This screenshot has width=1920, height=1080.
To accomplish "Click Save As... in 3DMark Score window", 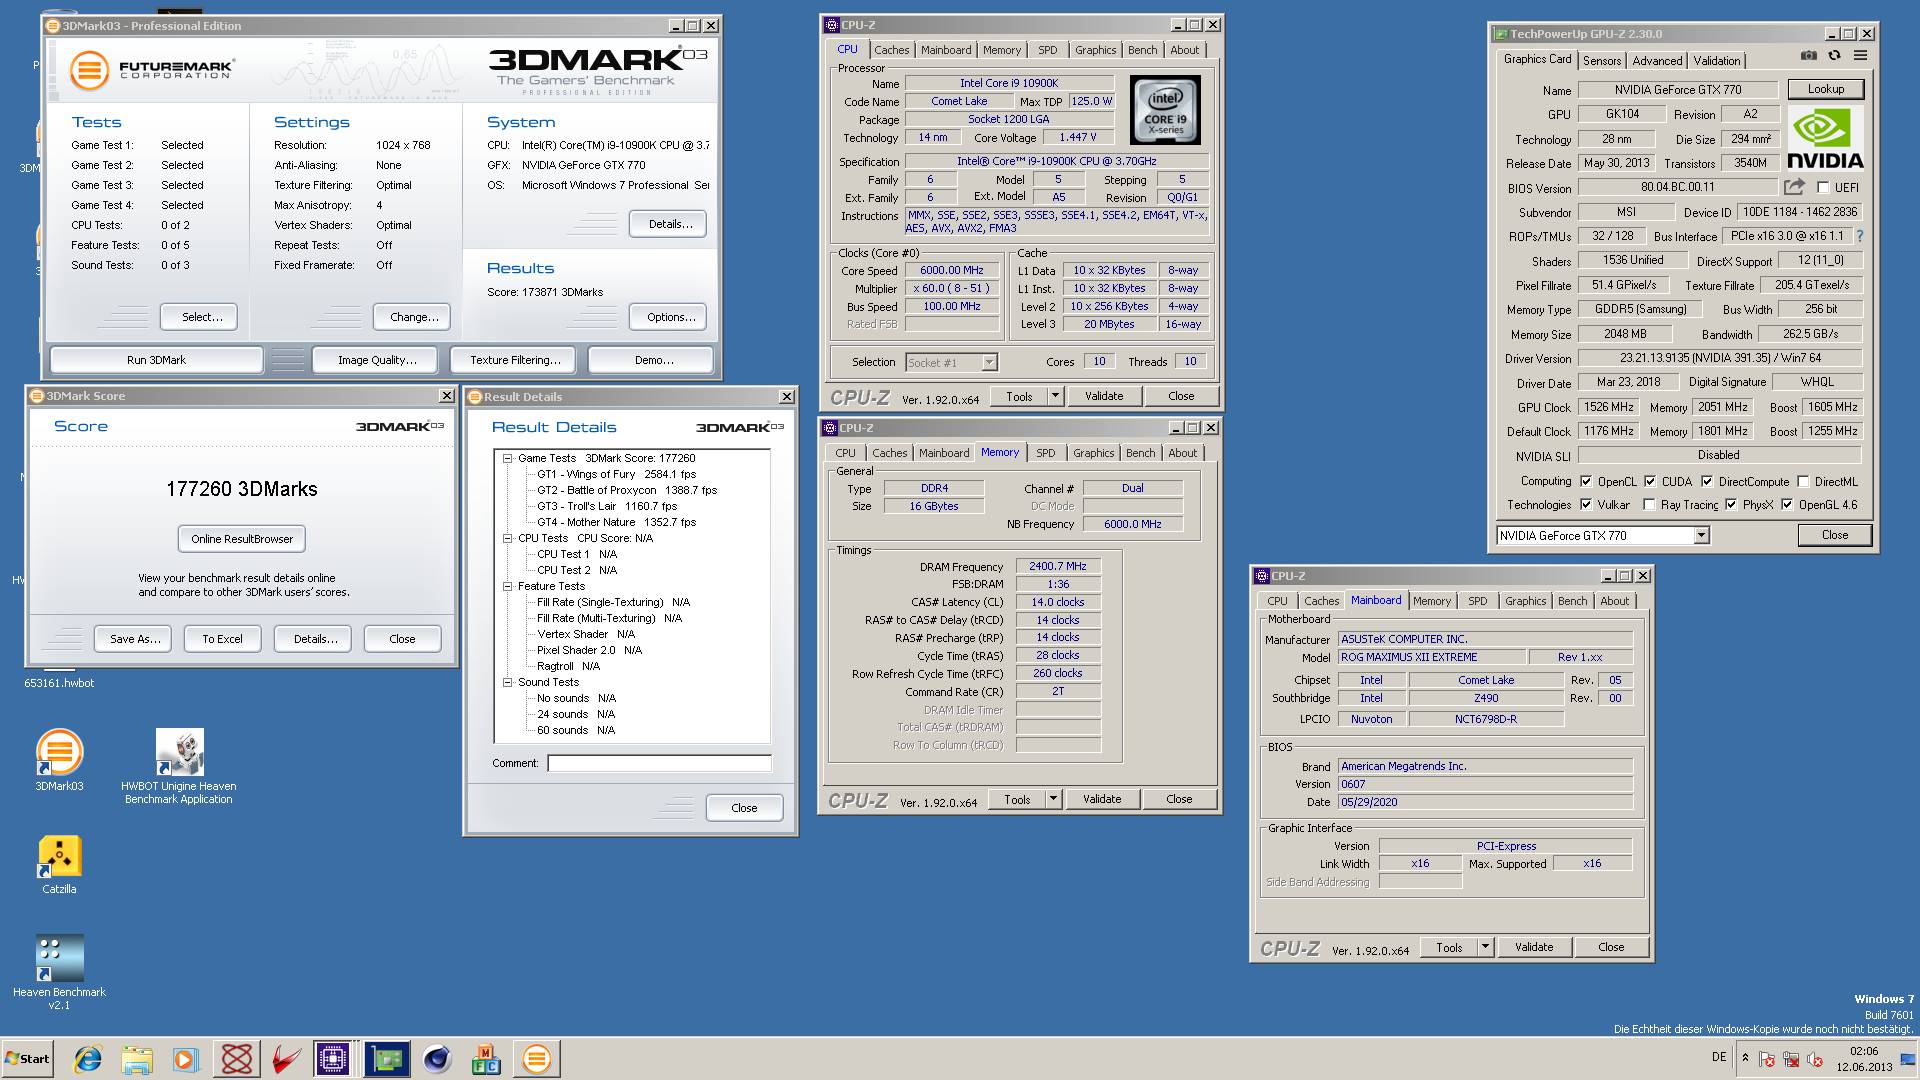I will [135, 639].
